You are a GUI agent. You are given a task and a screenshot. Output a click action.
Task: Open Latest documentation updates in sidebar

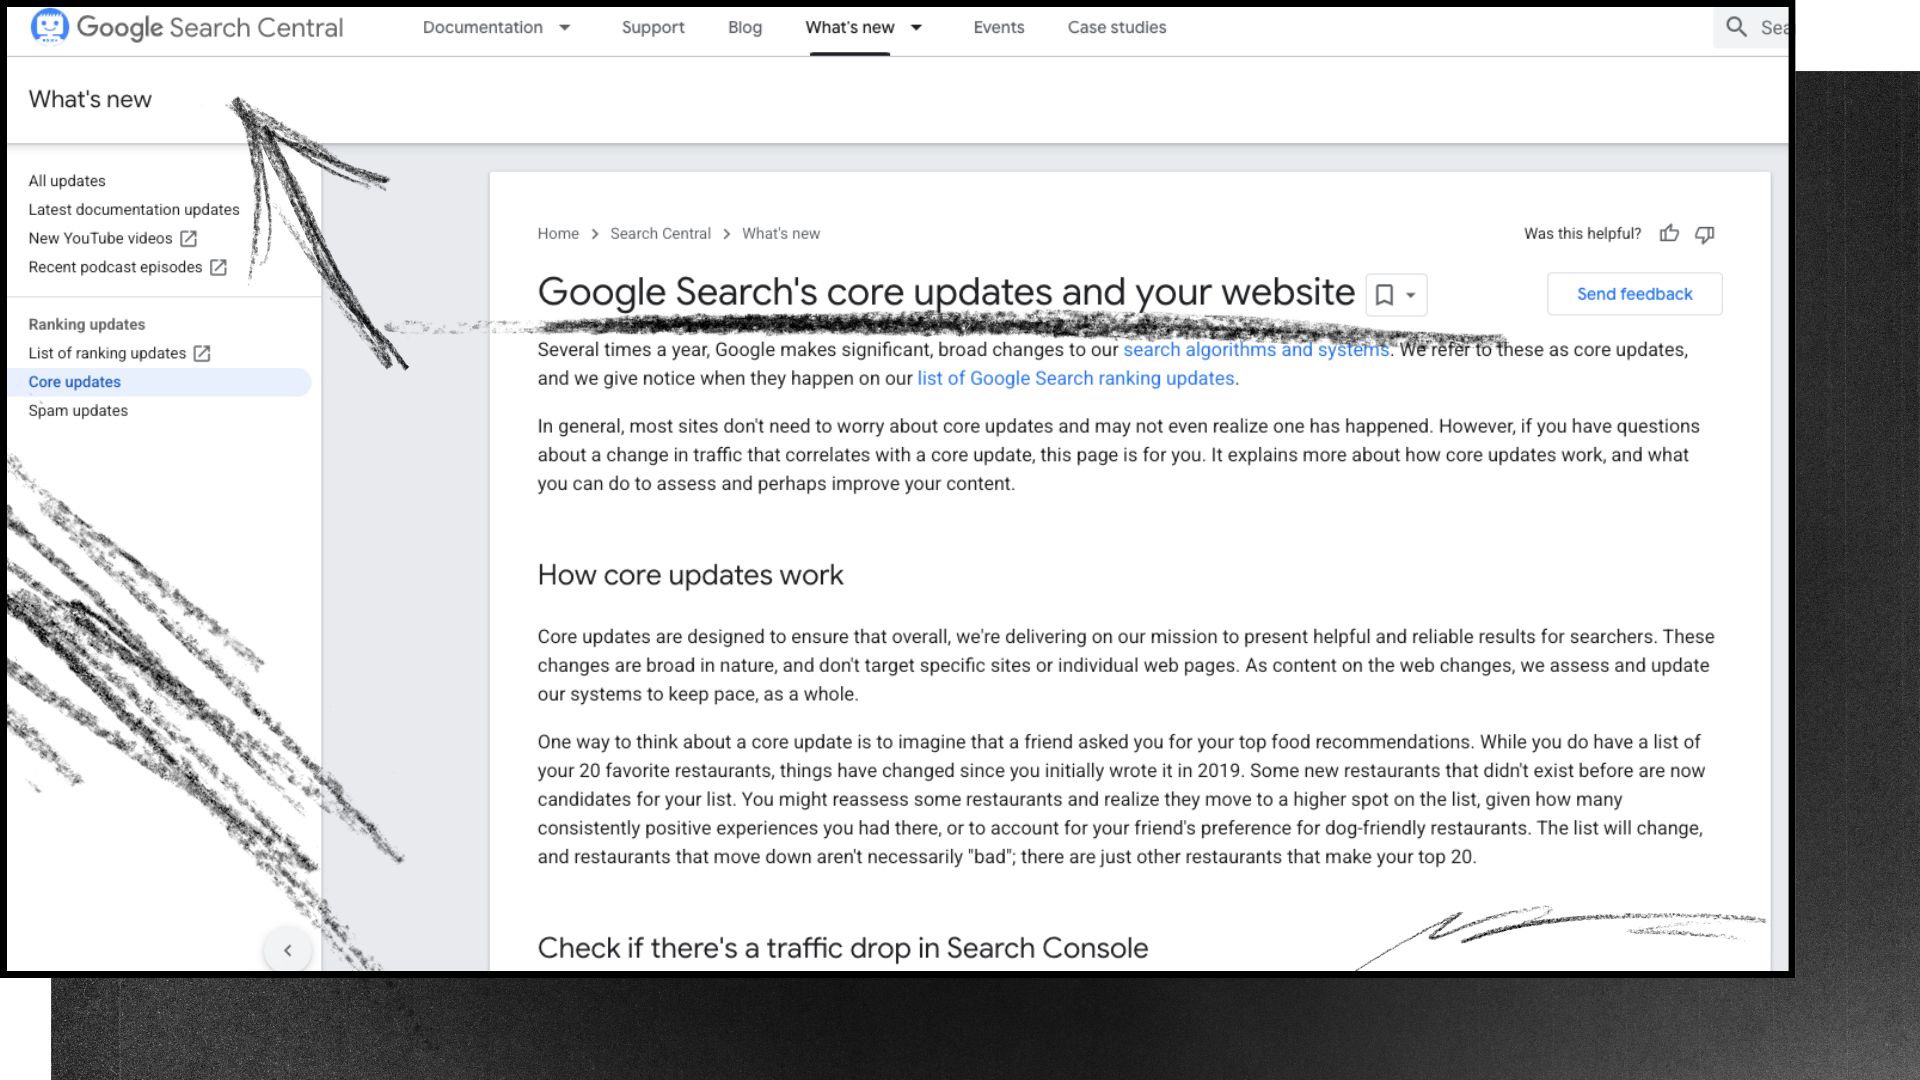[134, 209]
